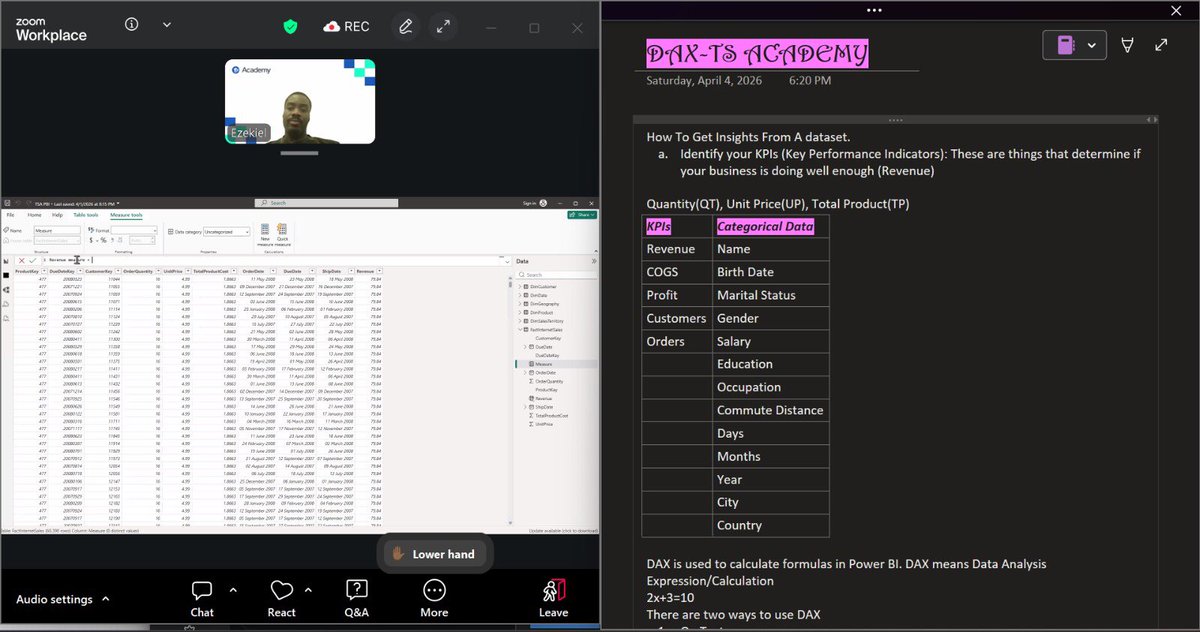Expand DimDate table in Data pane
This screenshot has height=632, width=1200.
tap(520, 295)
